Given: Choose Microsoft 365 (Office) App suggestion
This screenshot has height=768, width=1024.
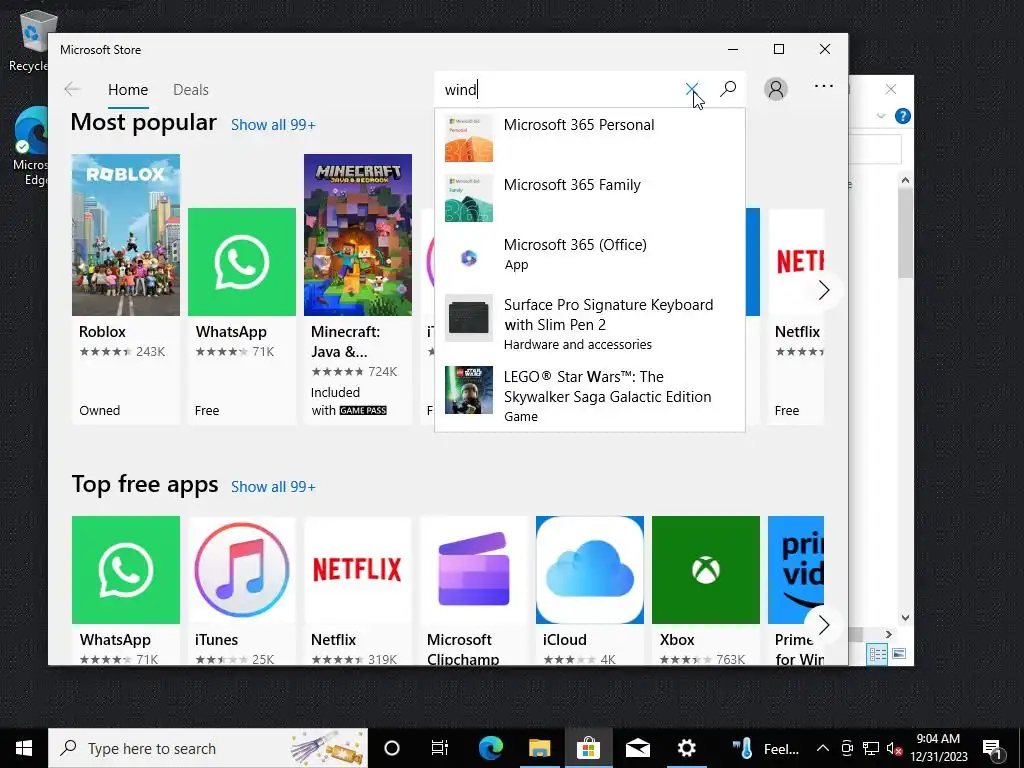Looking at the screenshot, I should (590, 257).
